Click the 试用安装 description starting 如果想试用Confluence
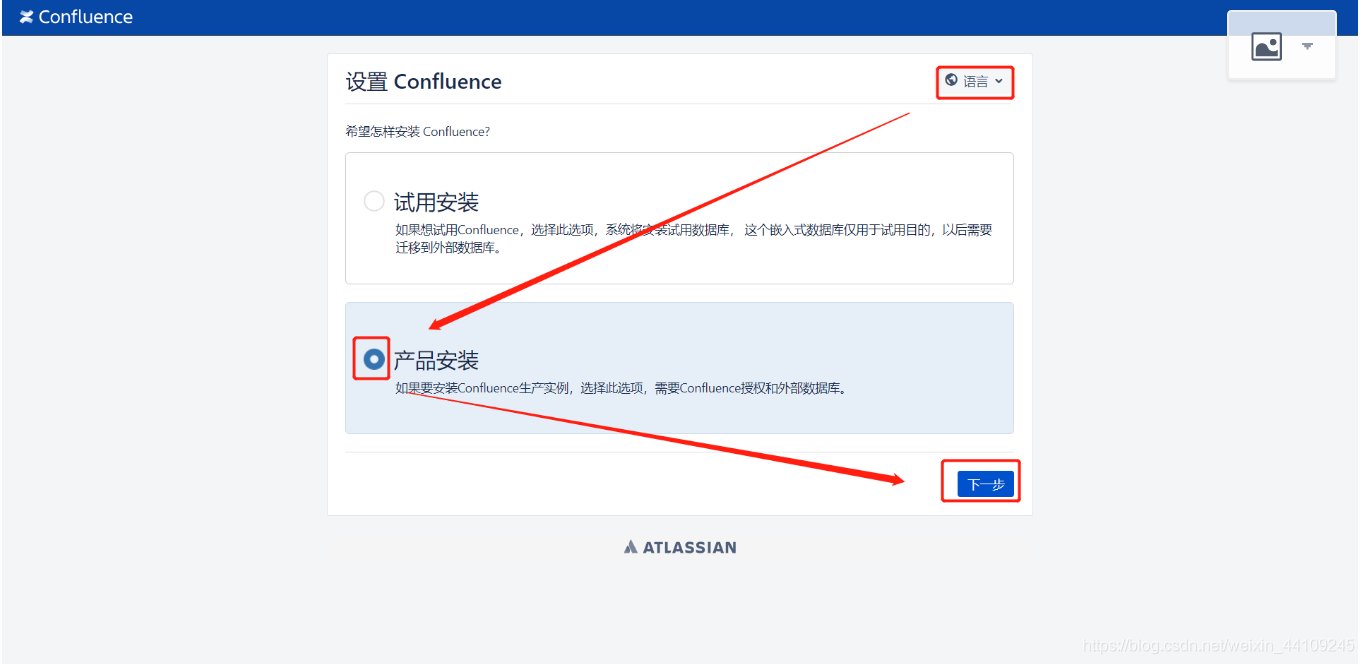Image resolution: width=1364 pixels, height=664 pixels. pos(694,238)
